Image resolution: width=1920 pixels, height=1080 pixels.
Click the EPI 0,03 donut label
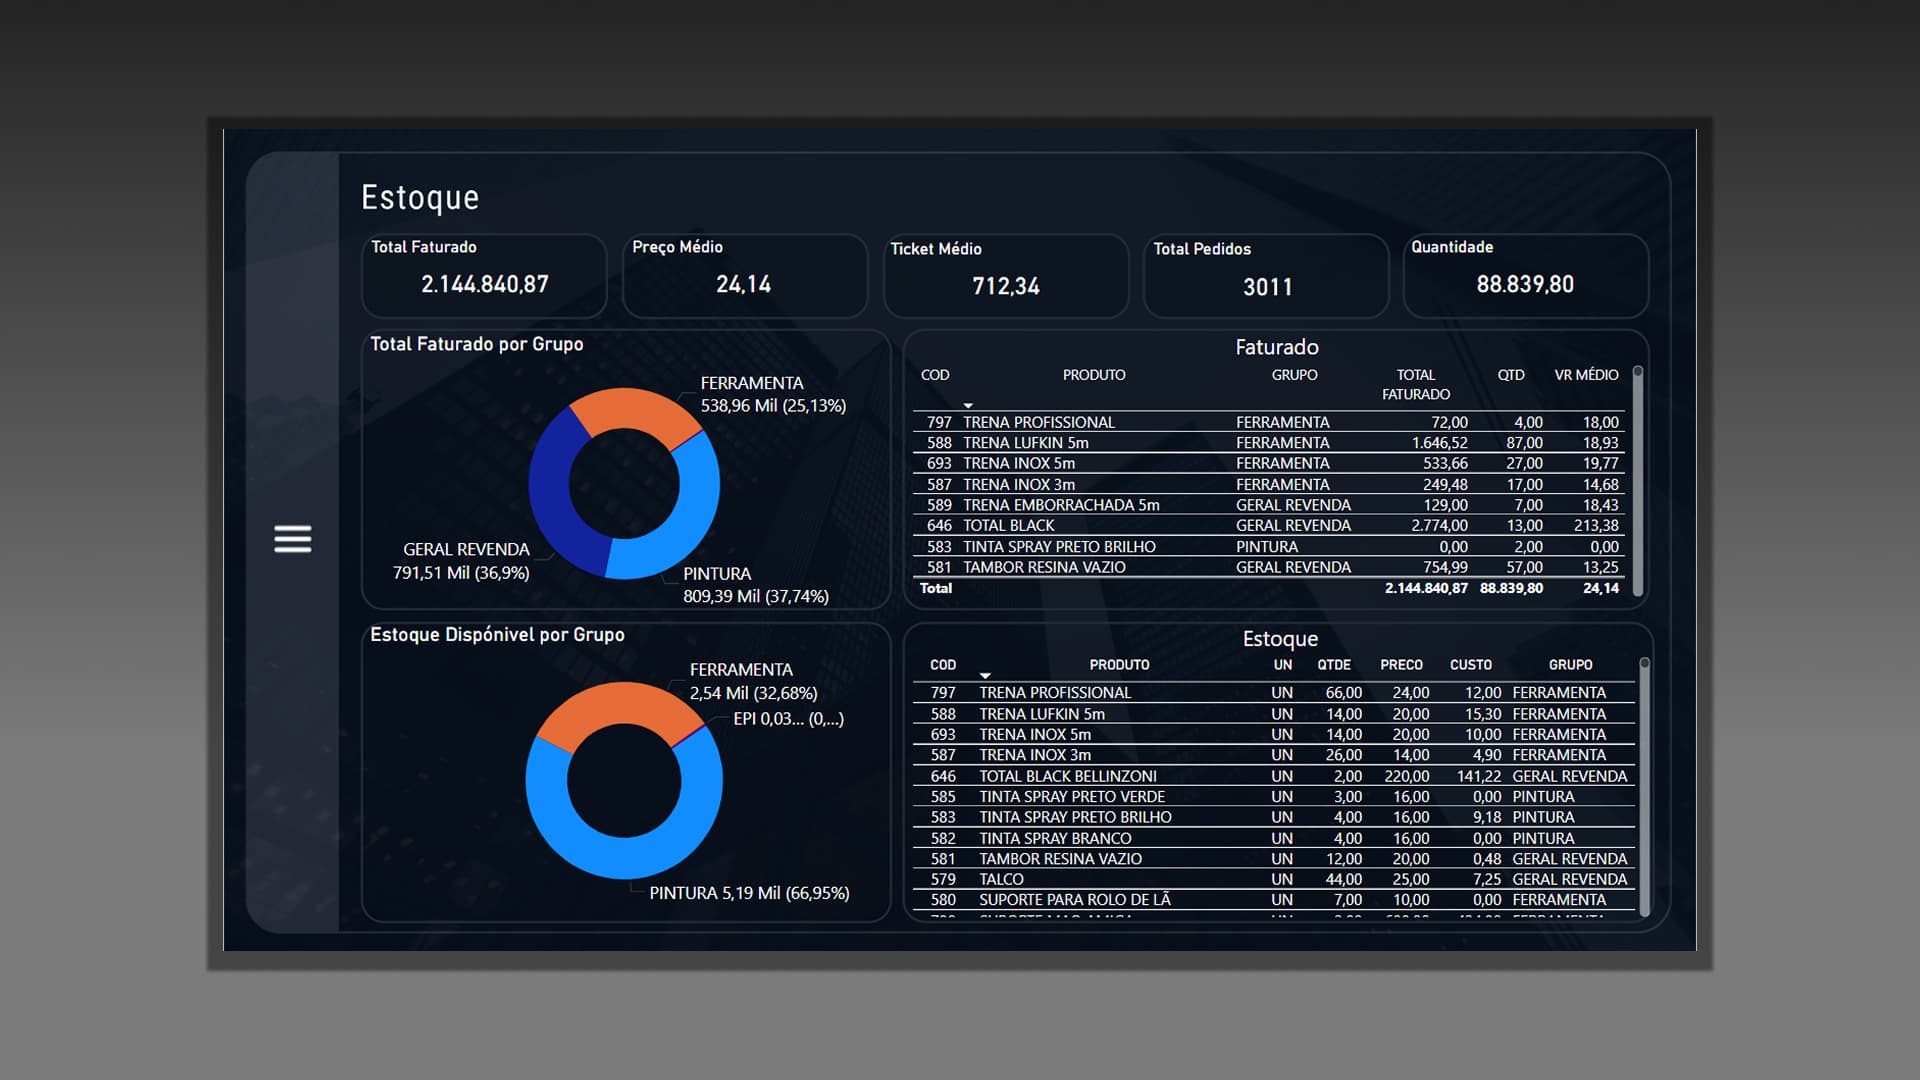[x=788, y=719]
